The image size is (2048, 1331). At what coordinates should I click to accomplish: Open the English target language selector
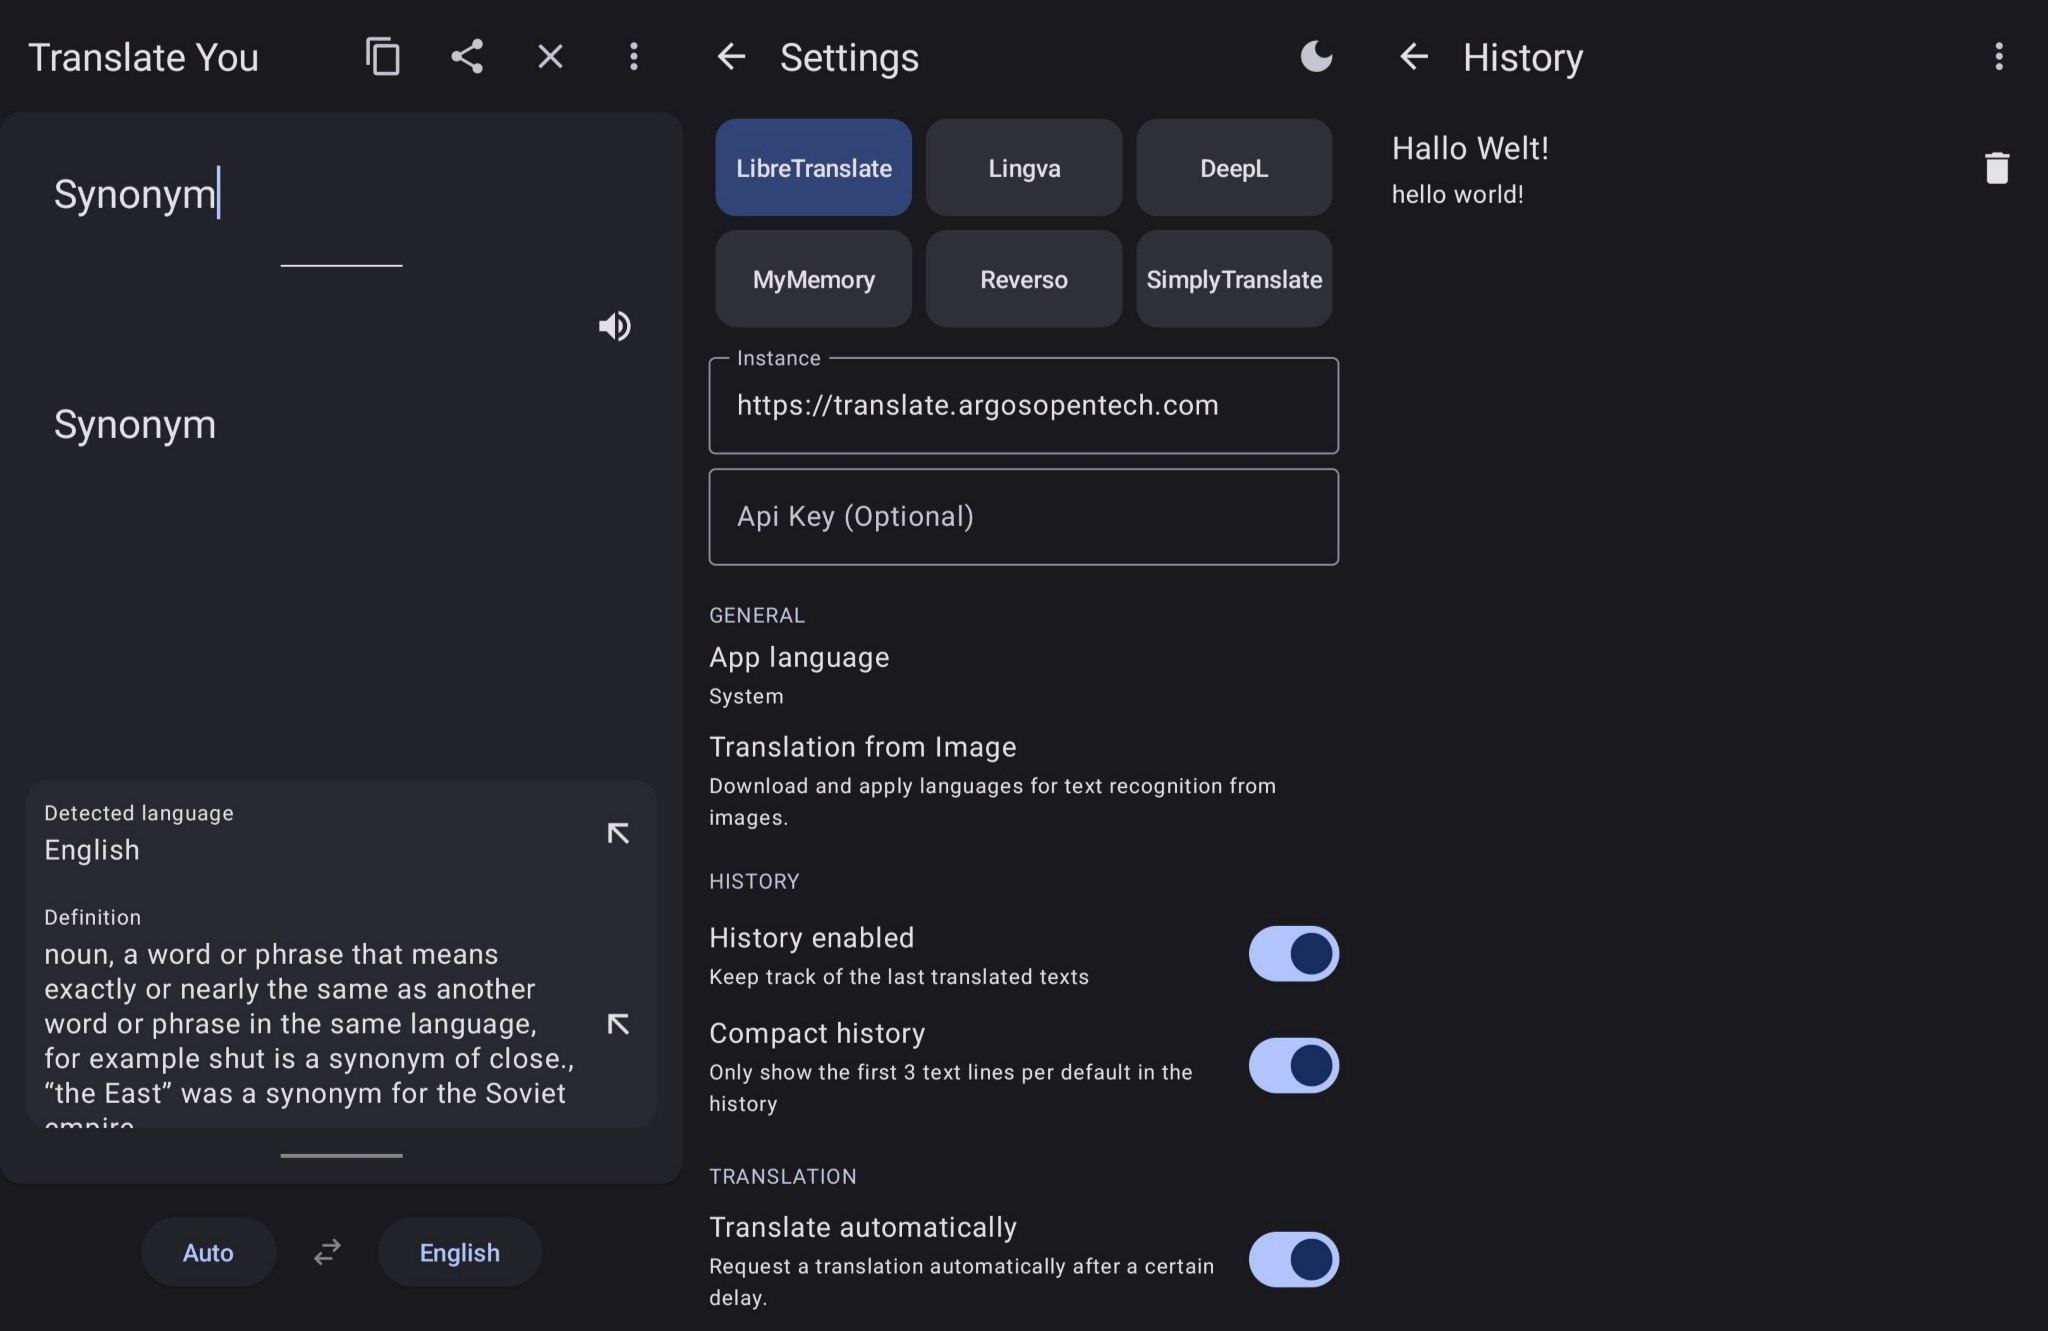[x=459, y=1252]
